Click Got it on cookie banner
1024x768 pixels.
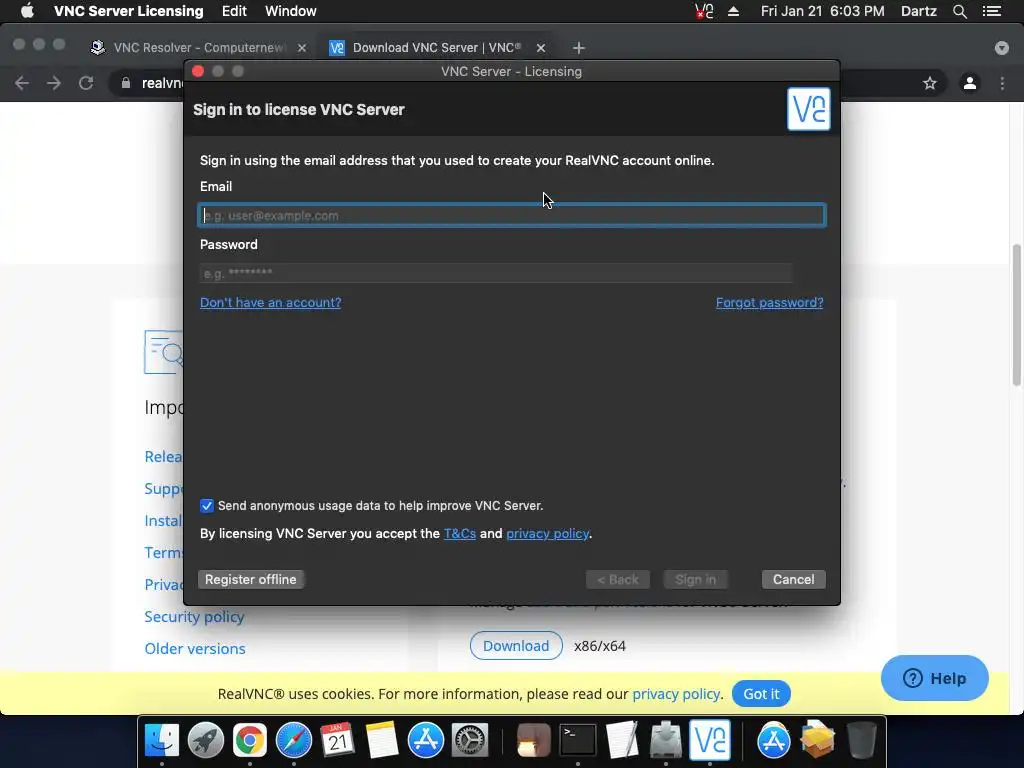point(761,694)
